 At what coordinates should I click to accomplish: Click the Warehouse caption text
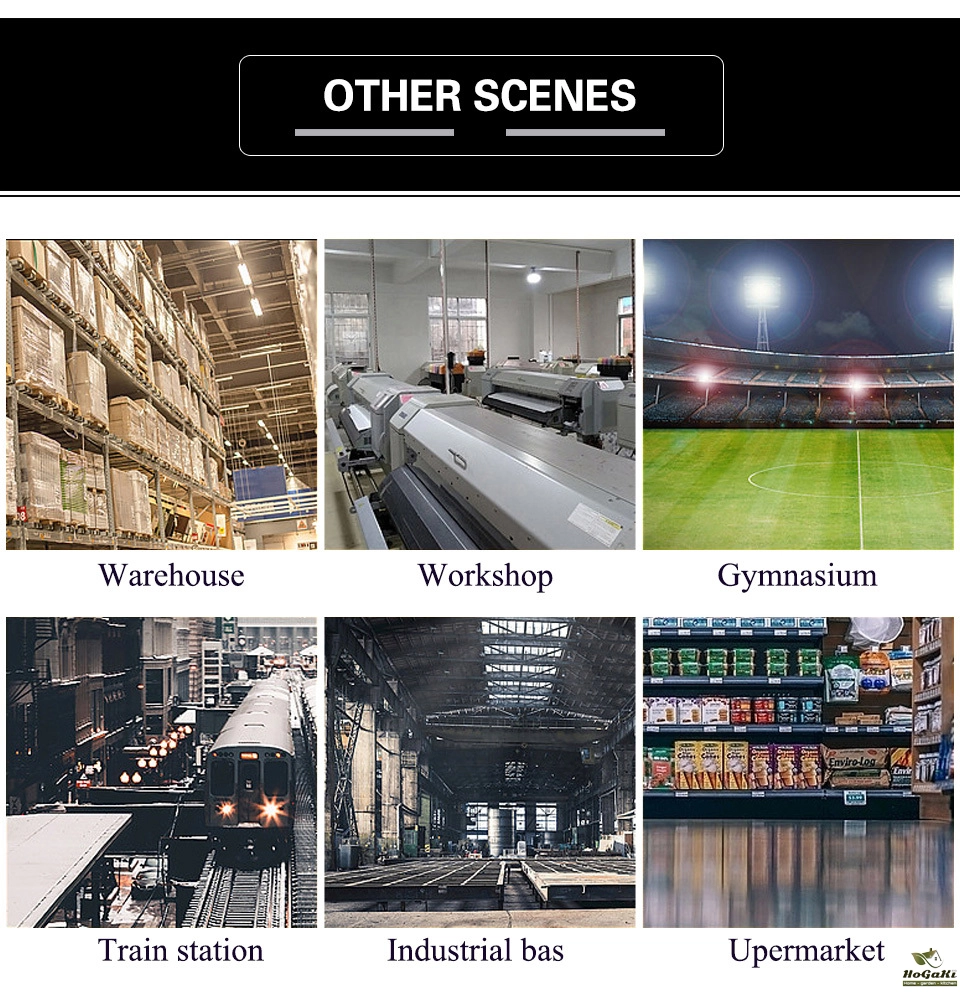(171, 575)
